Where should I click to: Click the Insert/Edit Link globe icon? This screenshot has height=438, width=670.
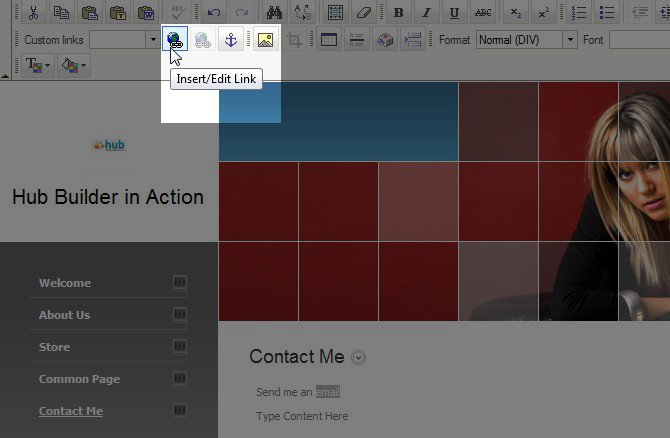[x=175, y=40]
